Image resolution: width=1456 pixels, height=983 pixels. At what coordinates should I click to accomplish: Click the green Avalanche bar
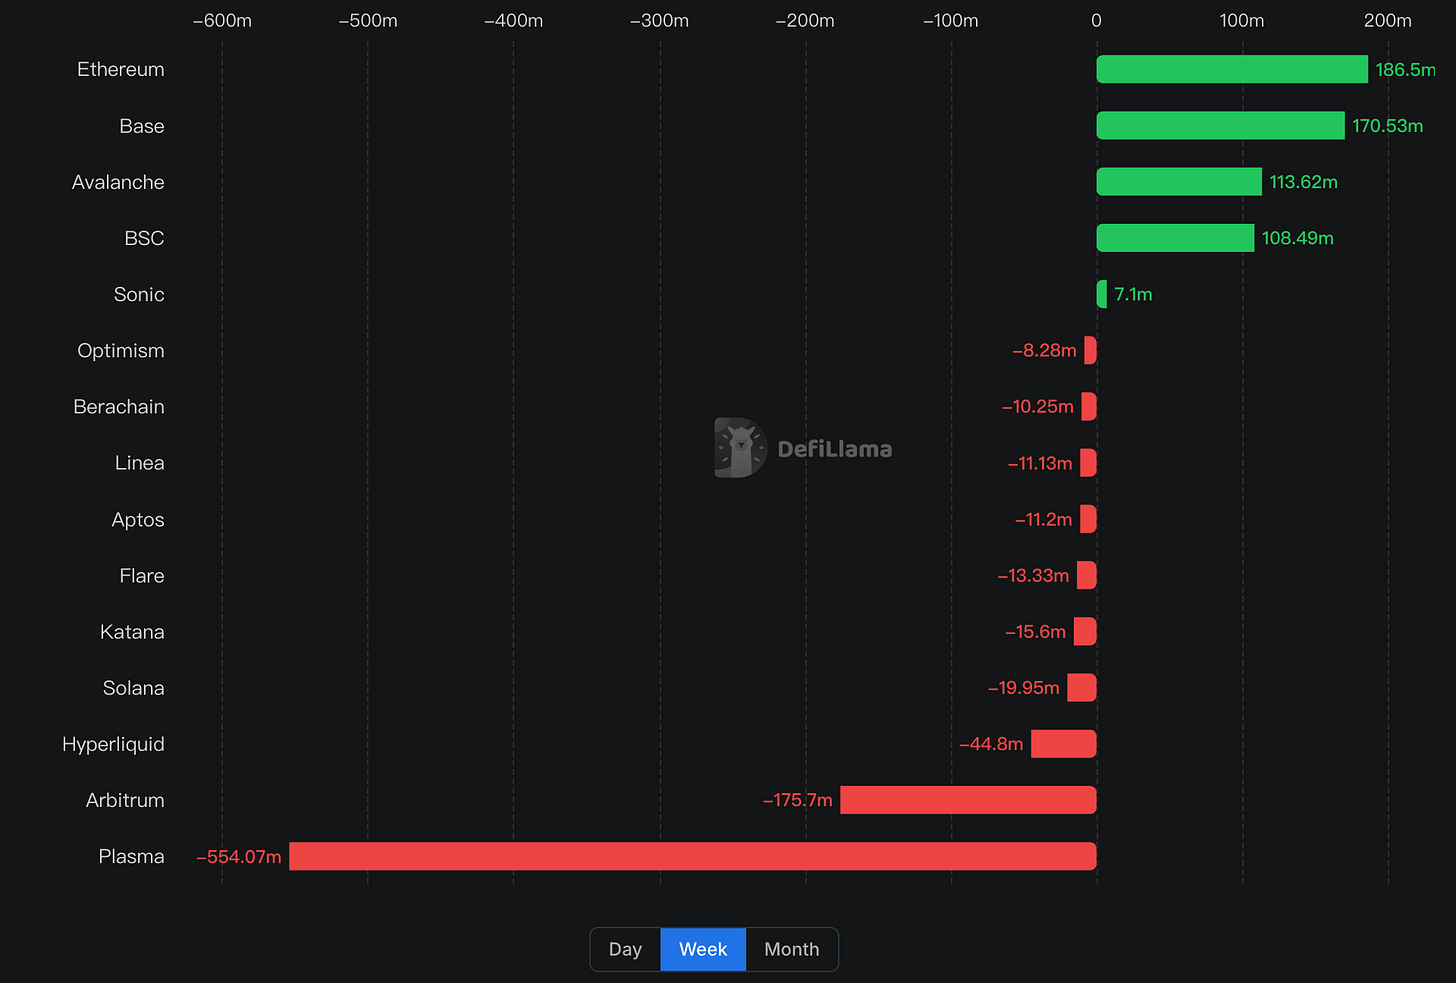pyautogui.click(x=1179, y=182)
